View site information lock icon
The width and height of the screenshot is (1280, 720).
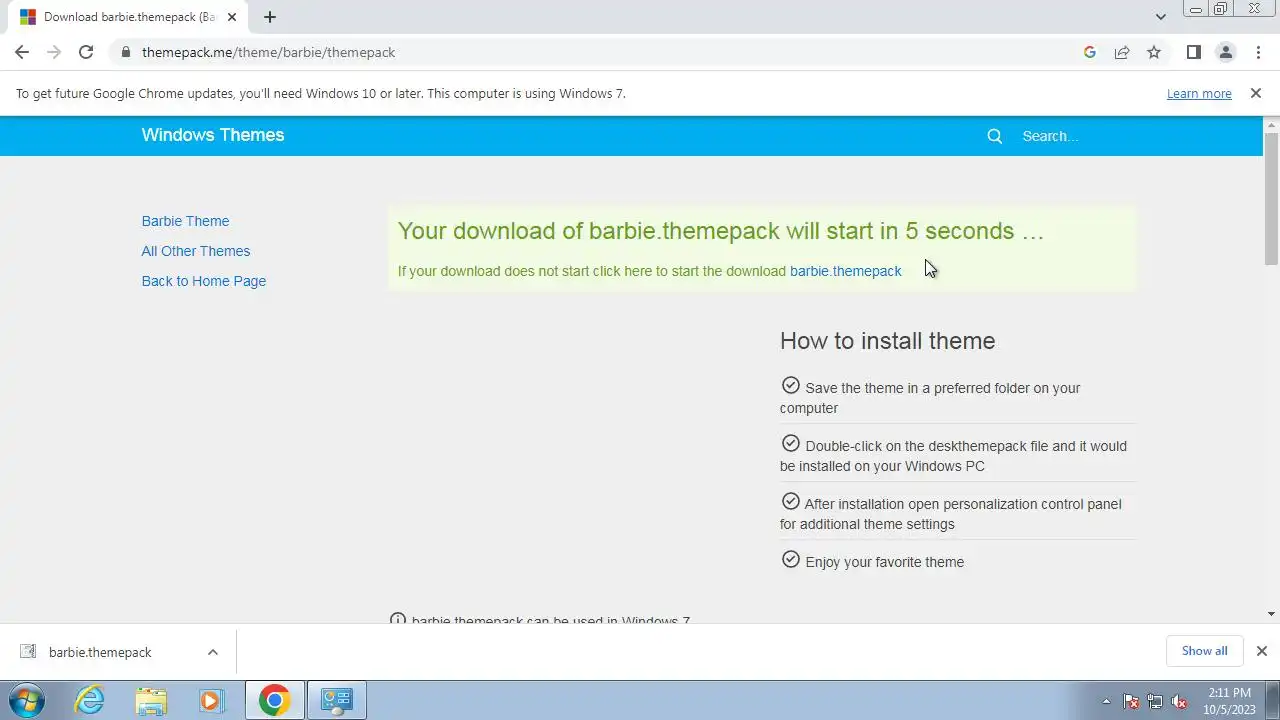click(126, 52)
